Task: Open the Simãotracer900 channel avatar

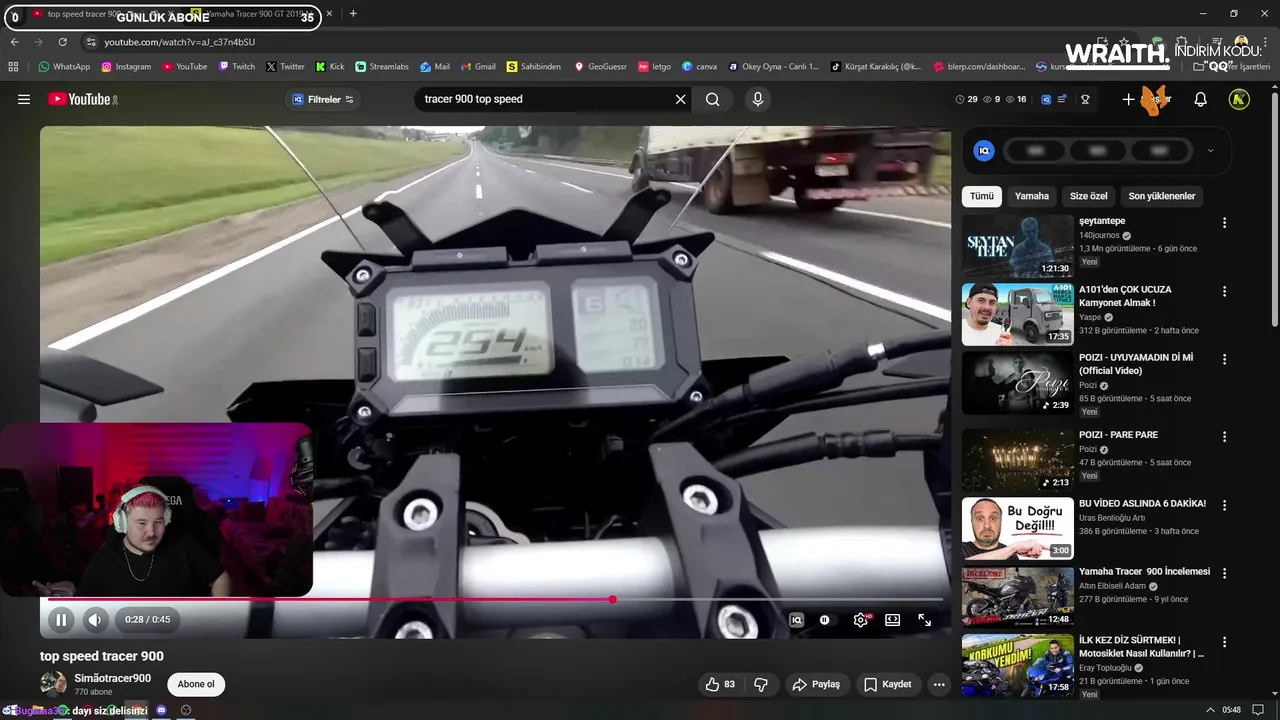Action: (x=53, y=684)
